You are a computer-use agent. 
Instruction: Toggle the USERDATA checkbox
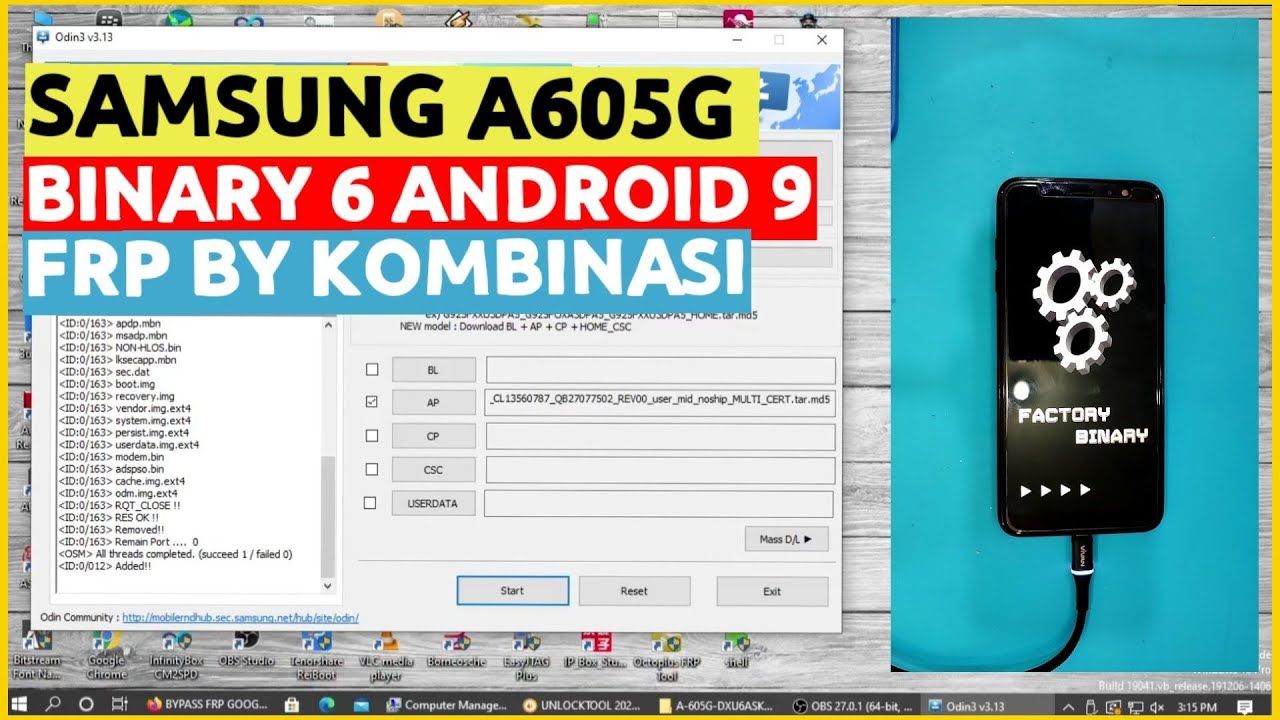[370, 503]
